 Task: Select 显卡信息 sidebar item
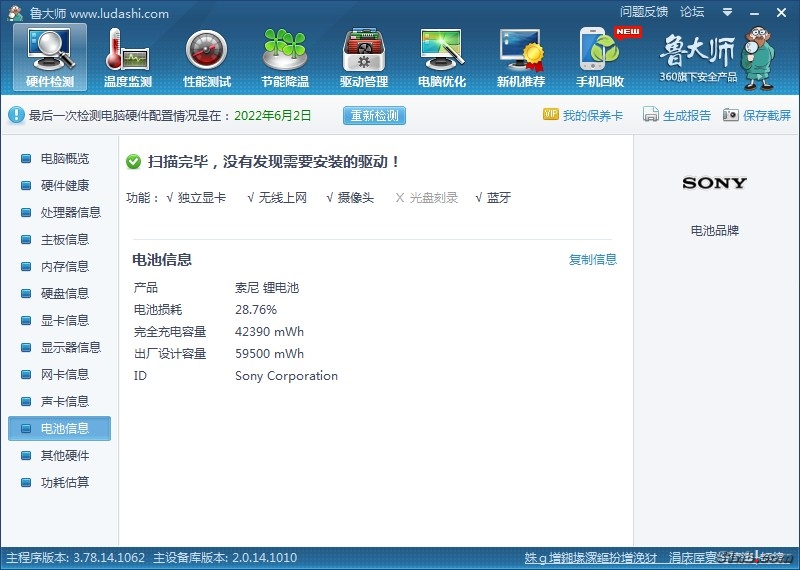click(x=64, y=321)
